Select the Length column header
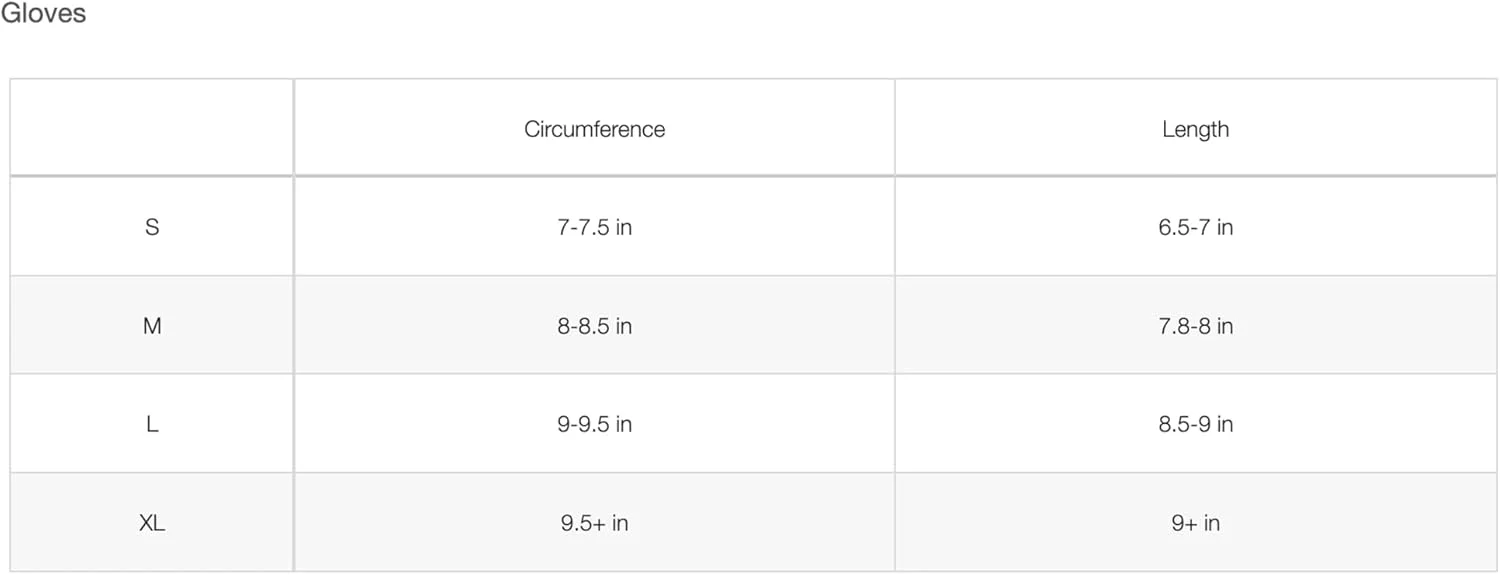 point(1195,129)
